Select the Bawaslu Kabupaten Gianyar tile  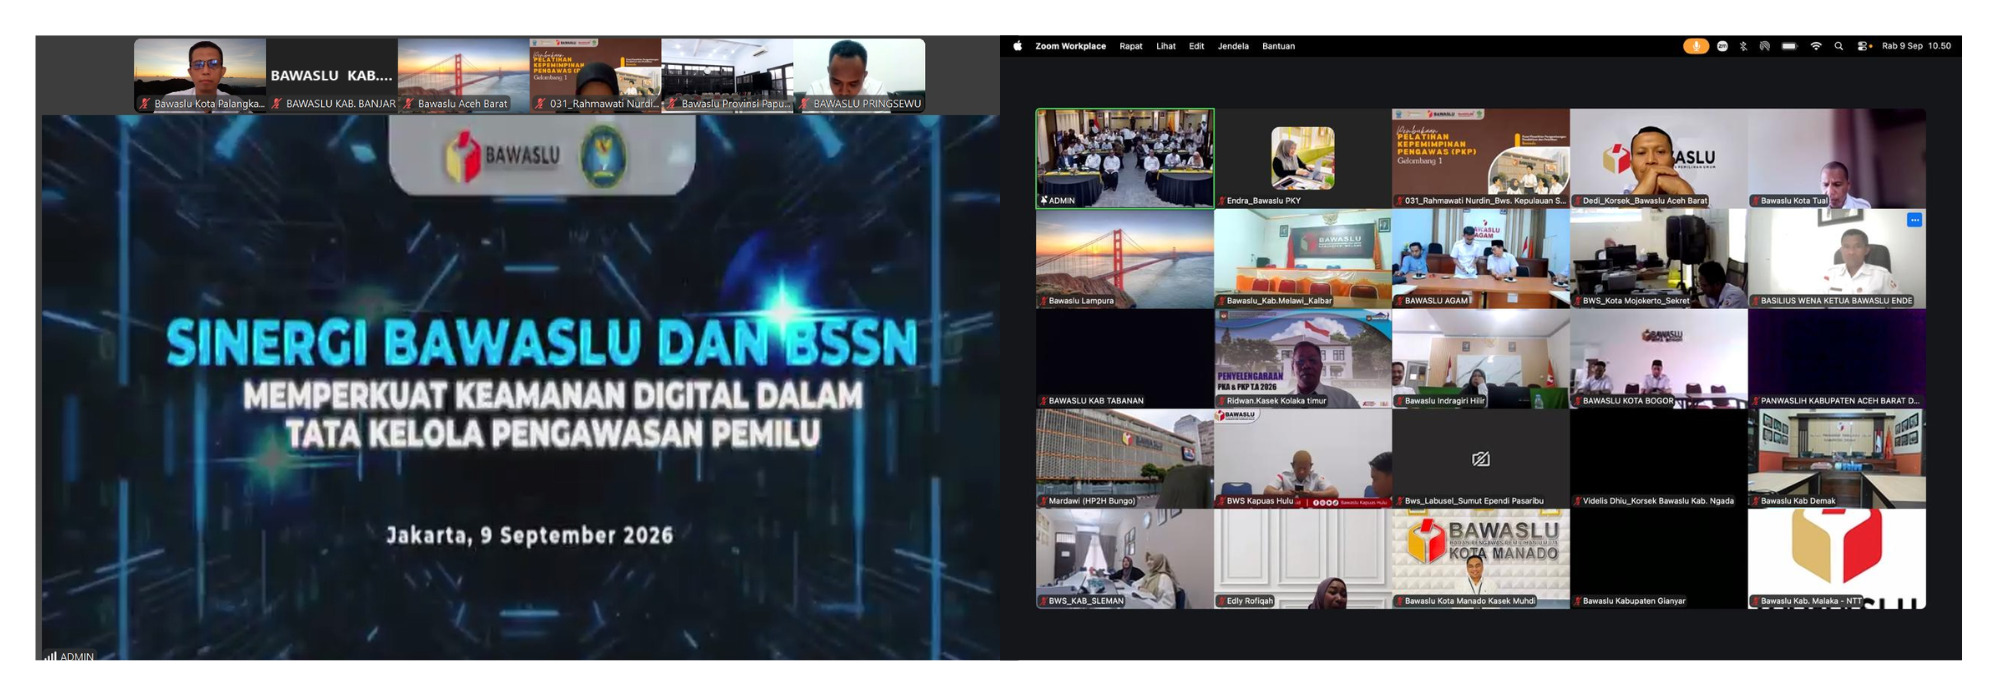pyautogui.click(x=1659, y=558)
